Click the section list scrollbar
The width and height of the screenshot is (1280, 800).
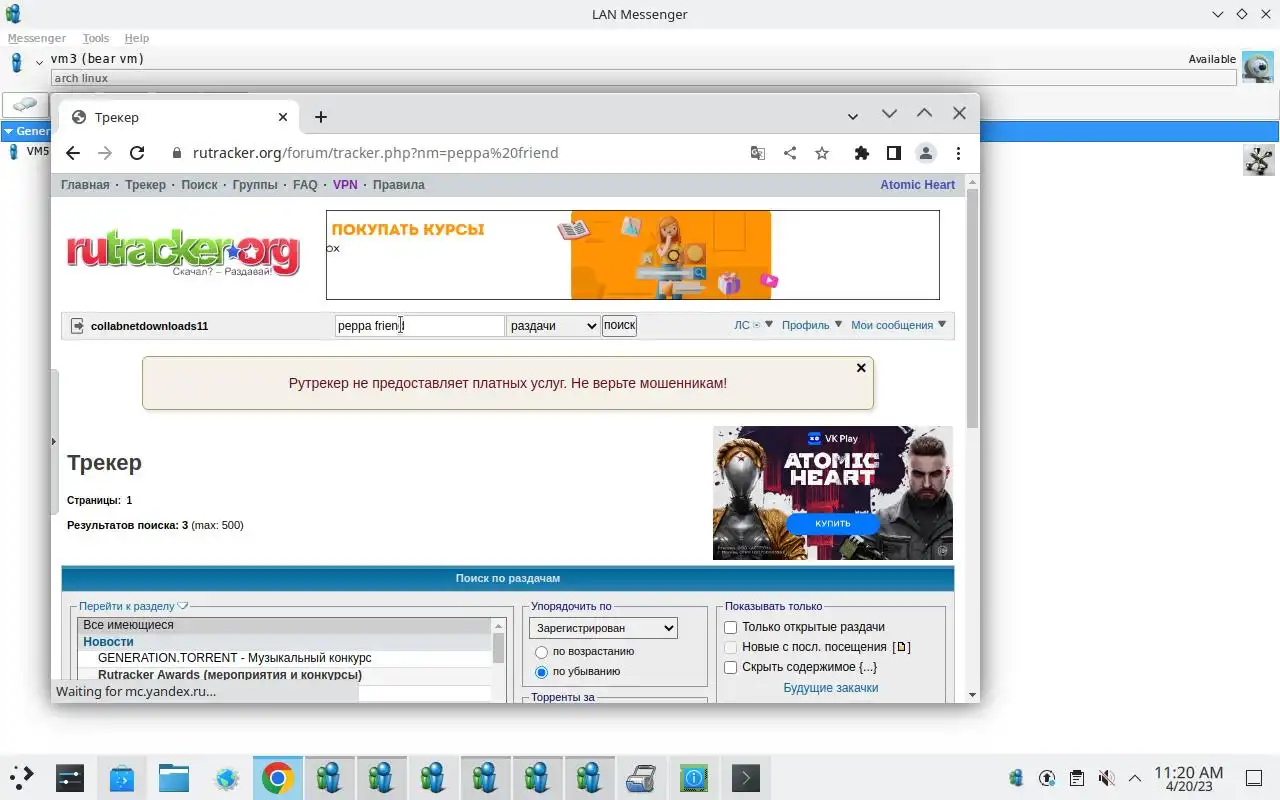498,648
